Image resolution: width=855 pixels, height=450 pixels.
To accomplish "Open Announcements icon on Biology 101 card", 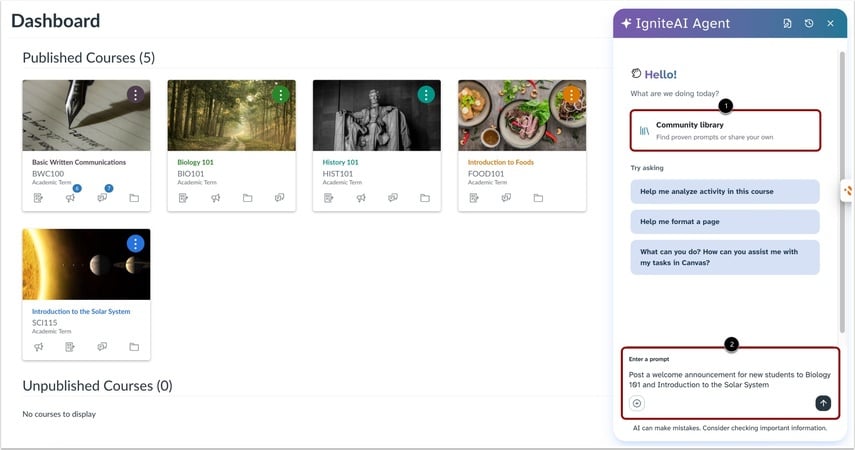I will [215, 198].
